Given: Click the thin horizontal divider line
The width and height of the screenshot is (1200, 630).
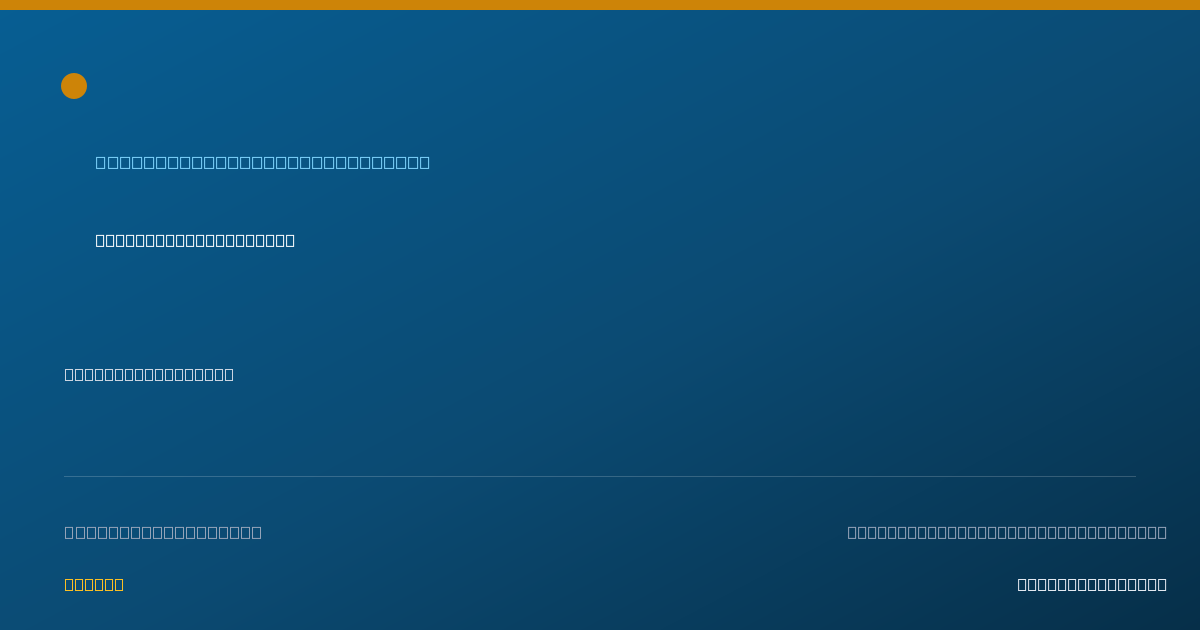Looking at the screenshot, I should [600, 476].
